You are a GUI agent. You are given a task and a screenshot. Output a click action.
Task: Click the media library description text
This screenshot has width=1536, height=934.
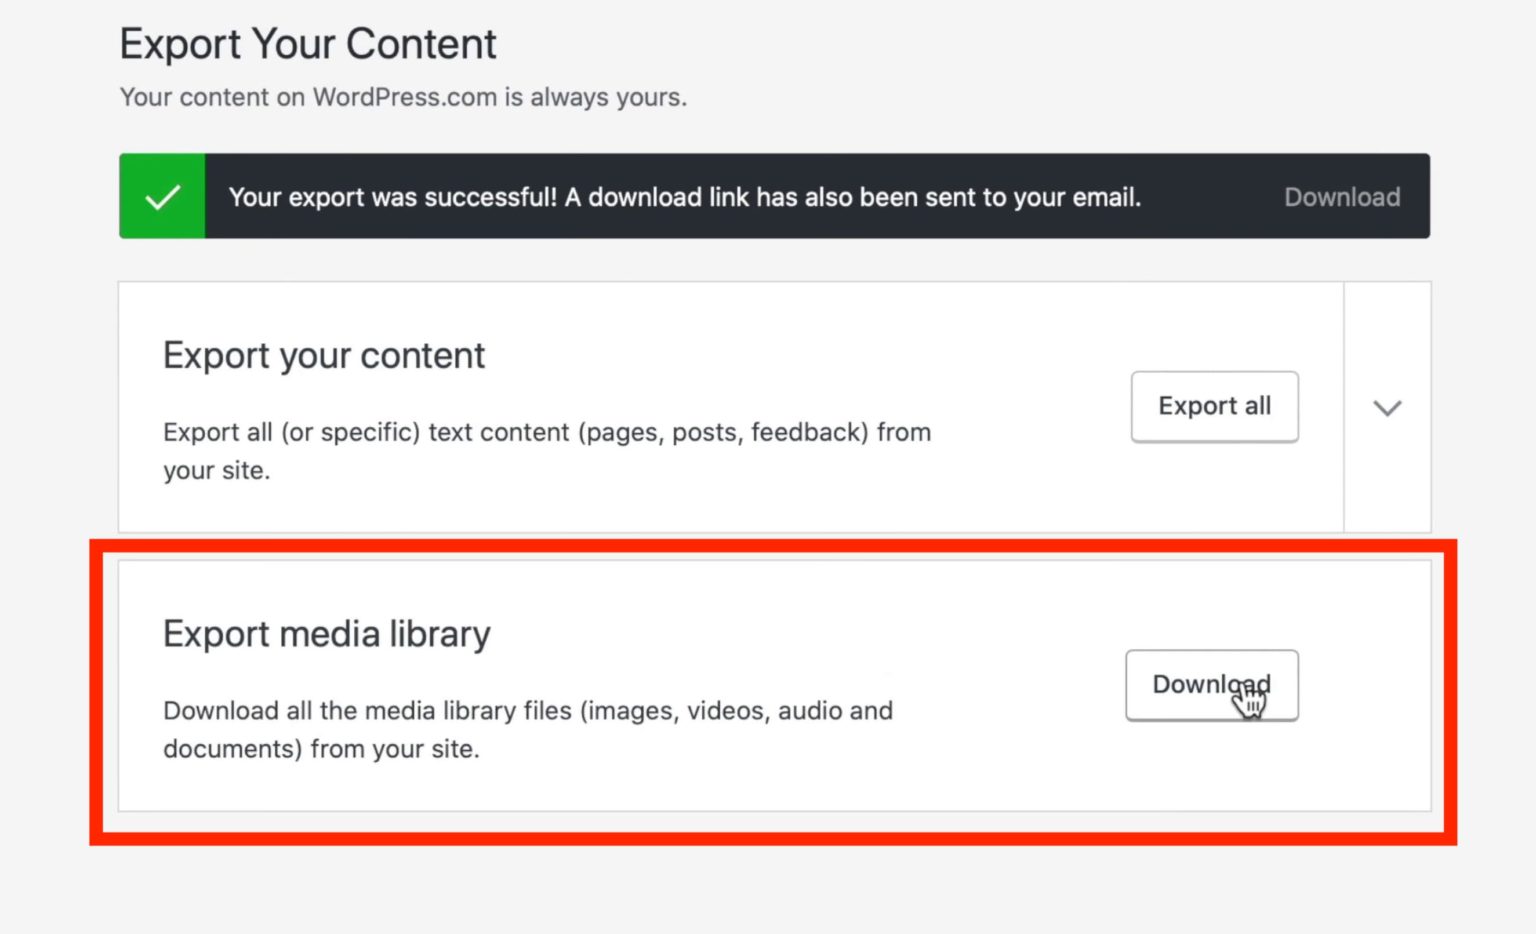(x=527, y=729)
